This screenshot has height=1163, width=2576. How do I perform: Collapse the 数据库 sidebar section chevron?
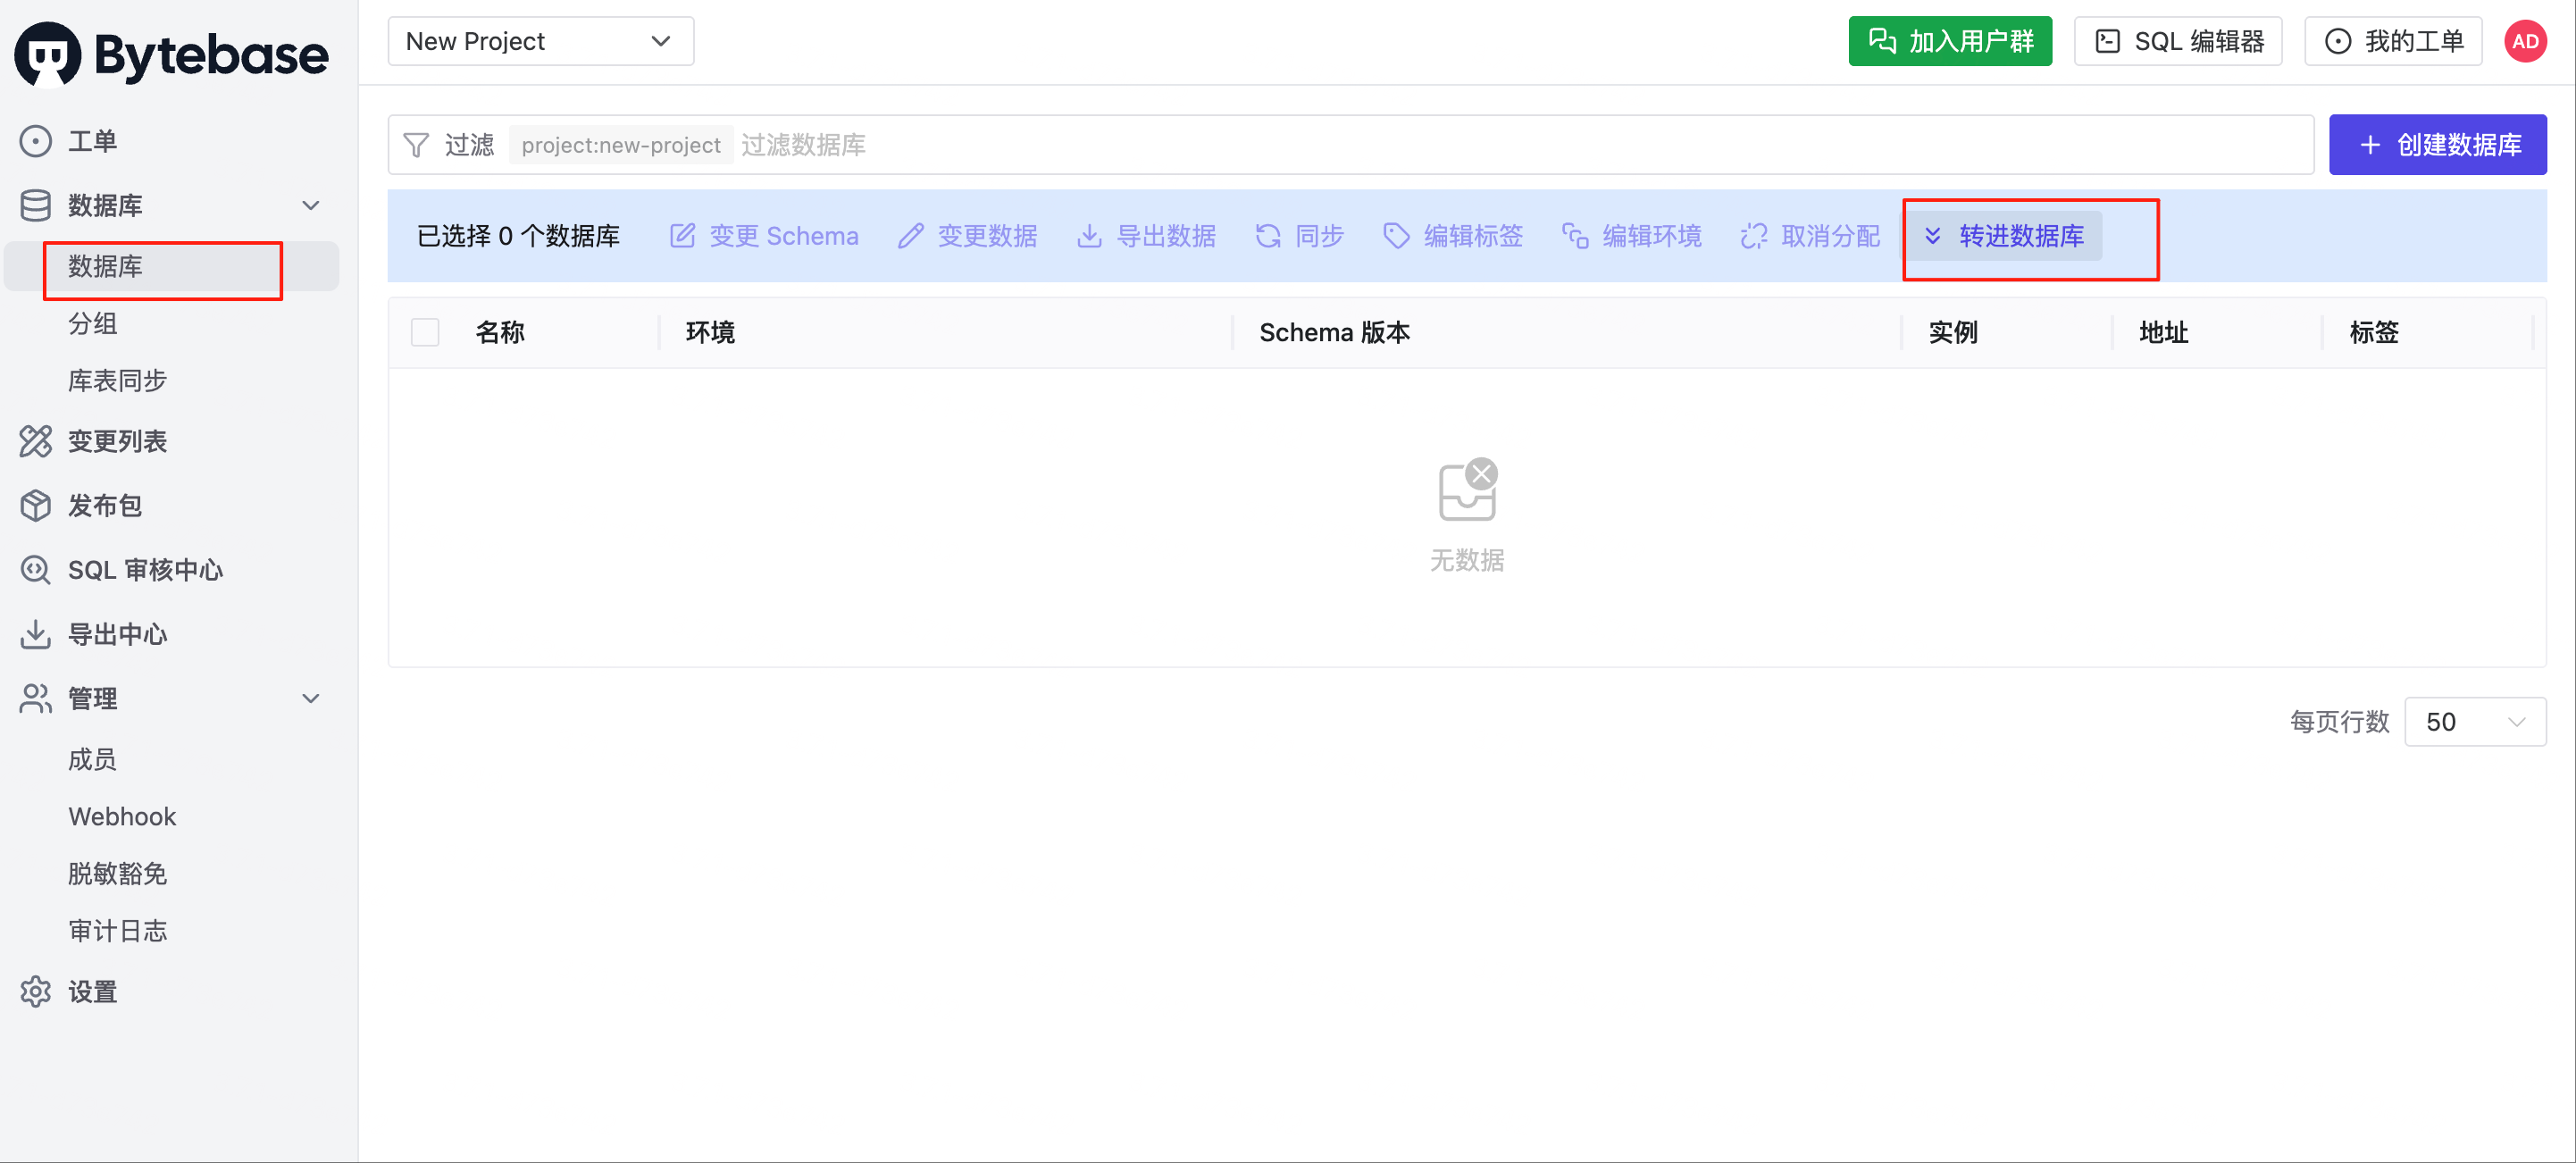[x=311, y=206]
